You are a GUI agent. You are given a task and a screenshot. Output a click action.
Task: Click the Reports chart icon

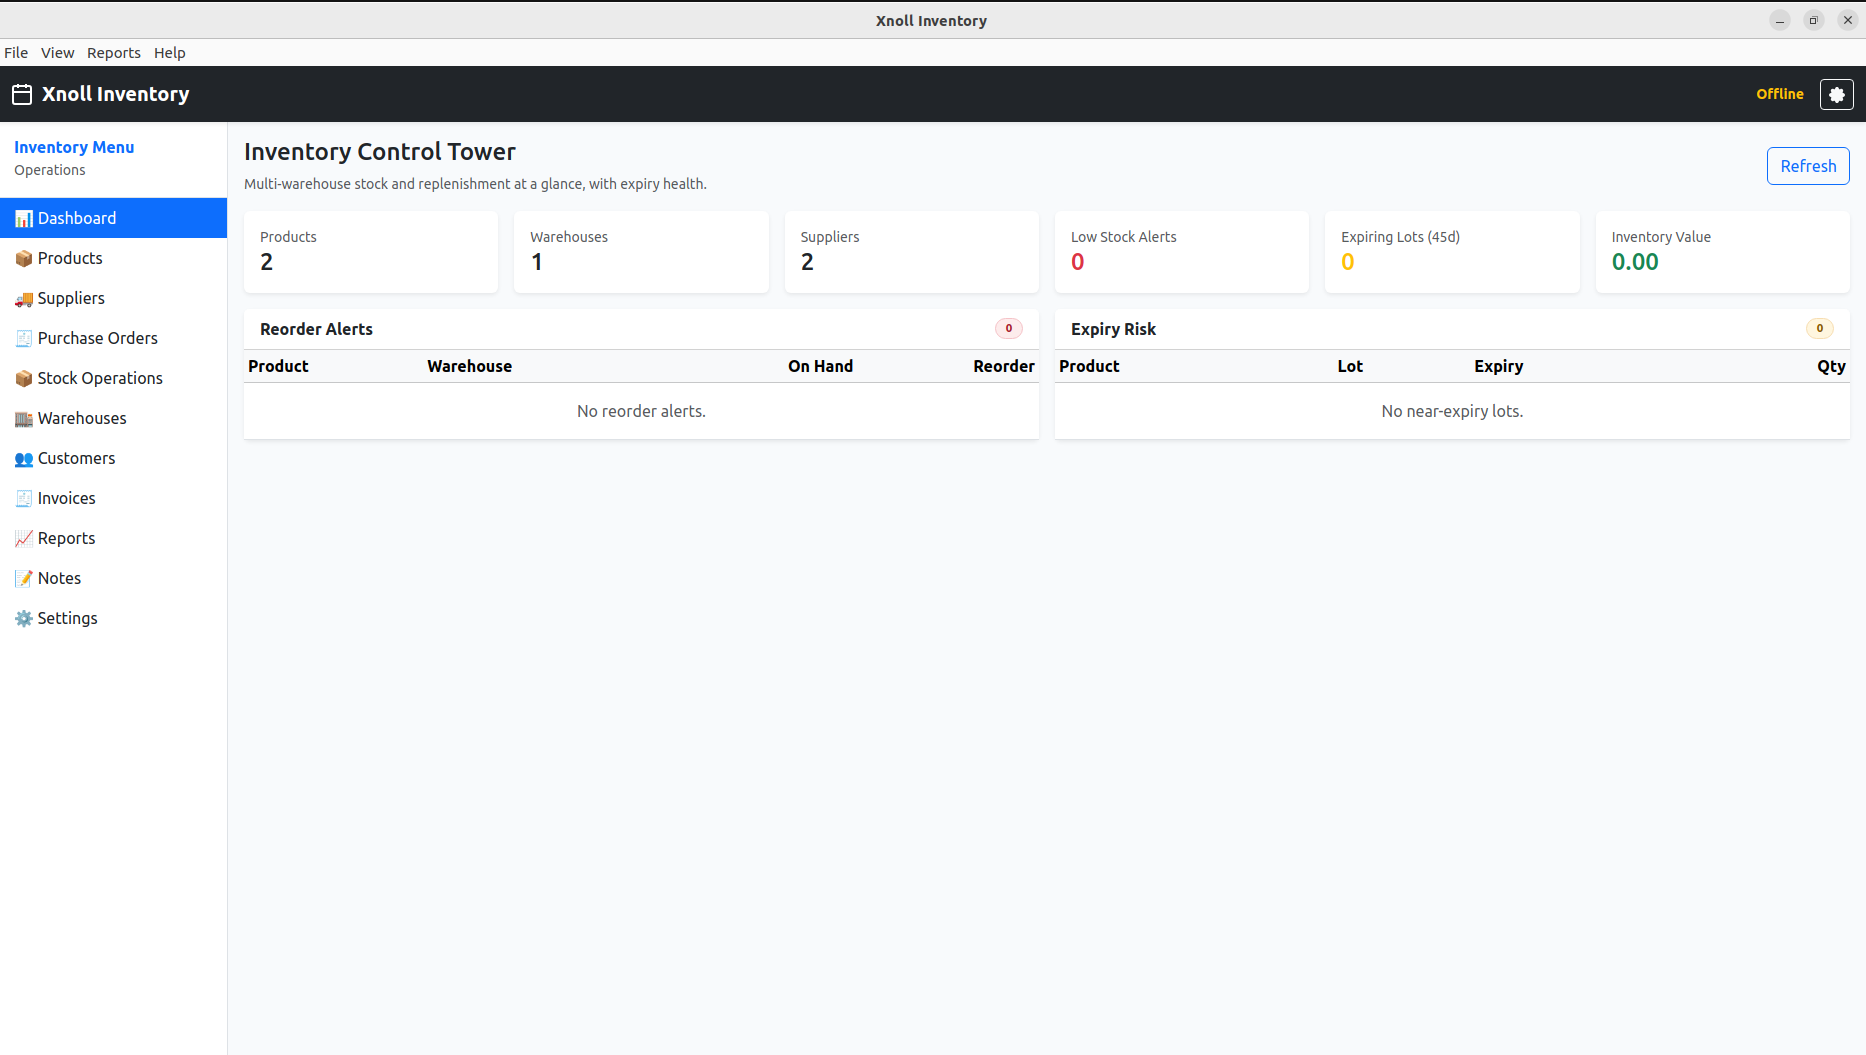point(23,539)
